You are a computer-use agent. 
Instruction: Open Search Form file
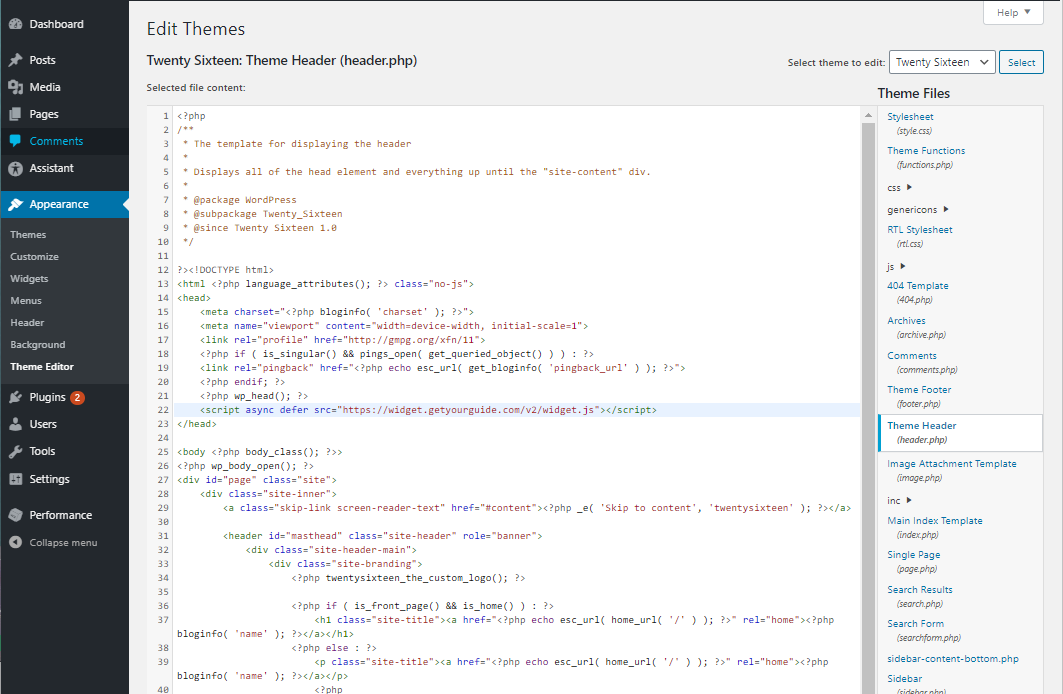click(x=924, y=630)
